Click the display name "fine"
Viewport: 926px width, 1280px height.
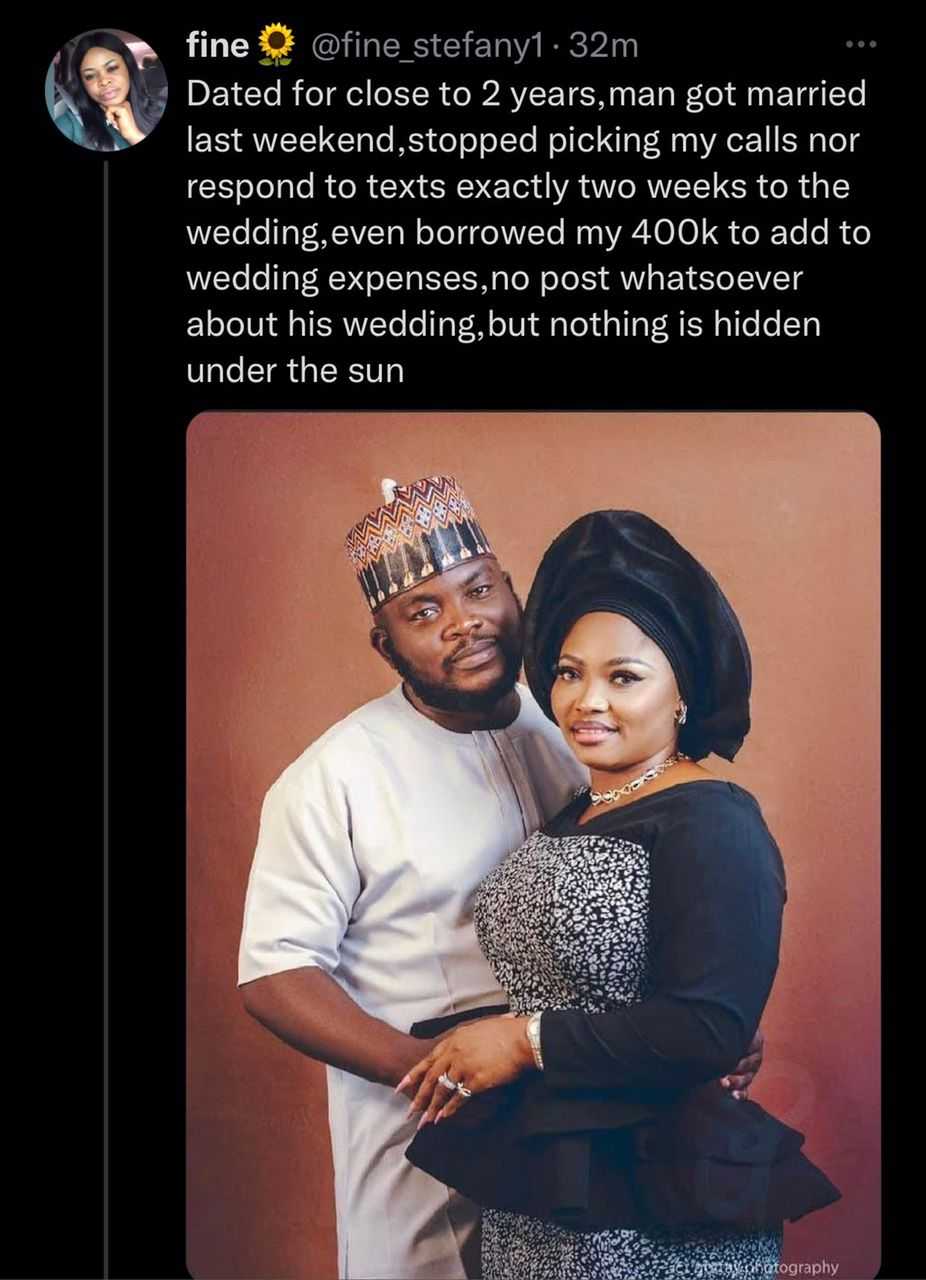(x=219, y=45)
